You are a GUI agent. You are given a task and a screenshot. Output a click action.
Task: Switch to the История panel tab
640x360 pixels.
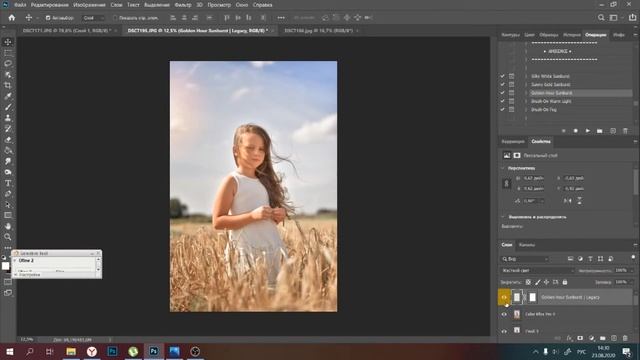571,35
